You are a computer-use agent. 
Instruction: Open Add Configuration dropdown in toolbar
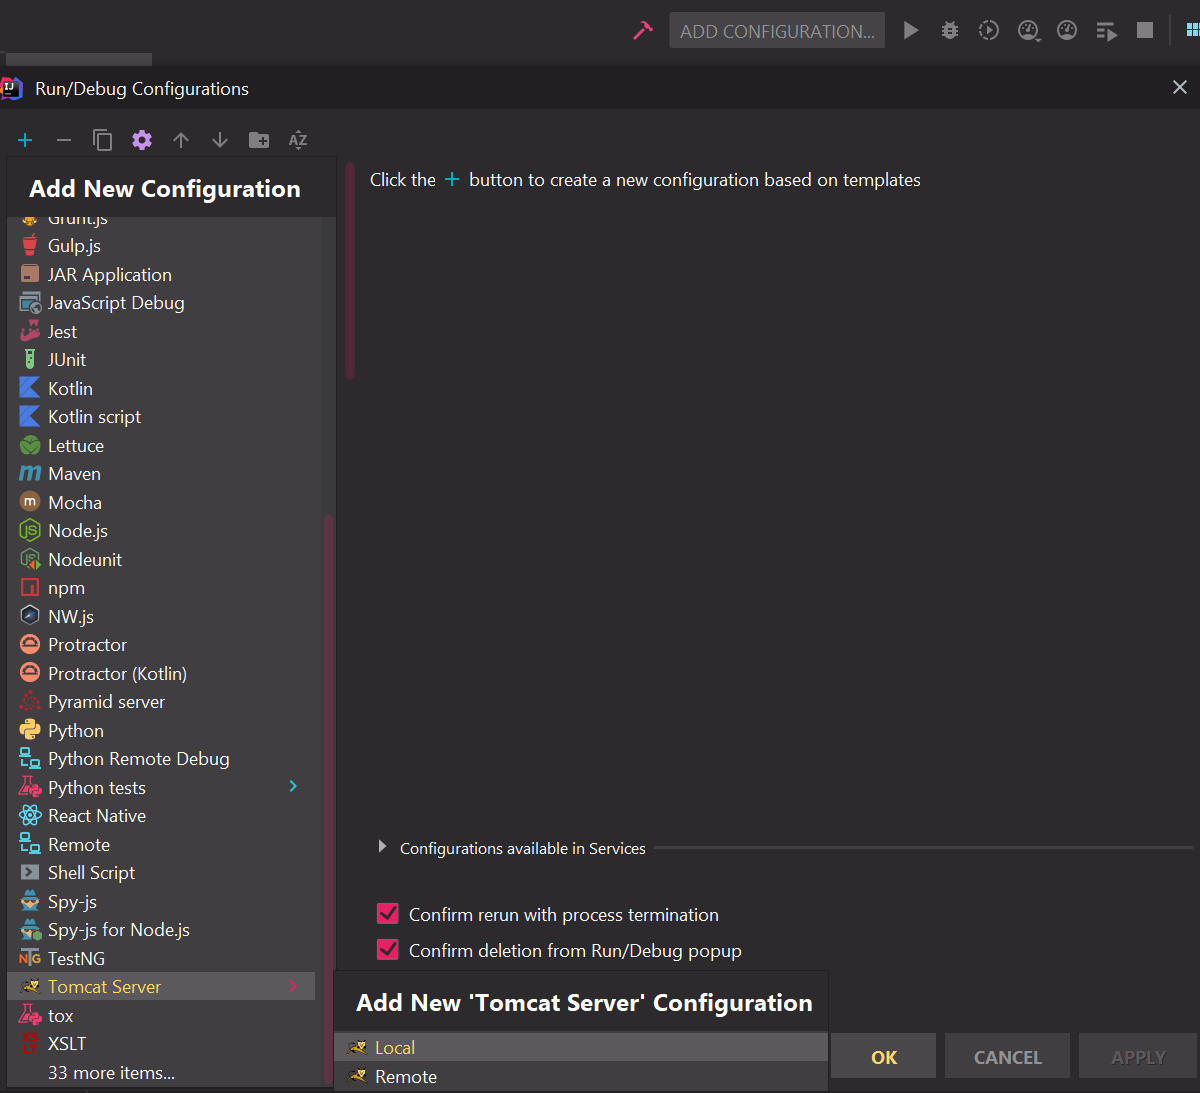(777, 31)
